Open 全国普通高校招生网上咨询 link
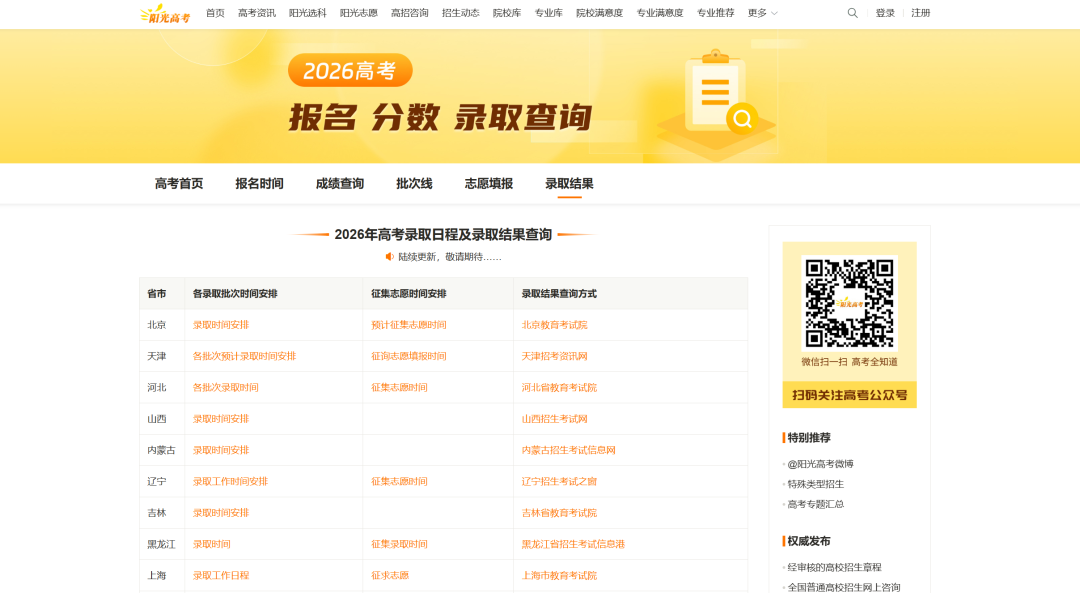Image resolution: width=1080 pixels, height=593 pixels. pyautogui.click(x=844, y=587)
